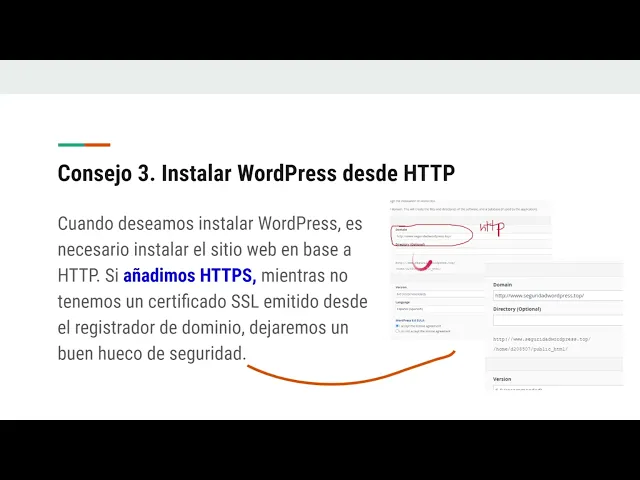Click the words 'buen hueco de seguridad.'
640x480 pixels.
pos(152,353)
